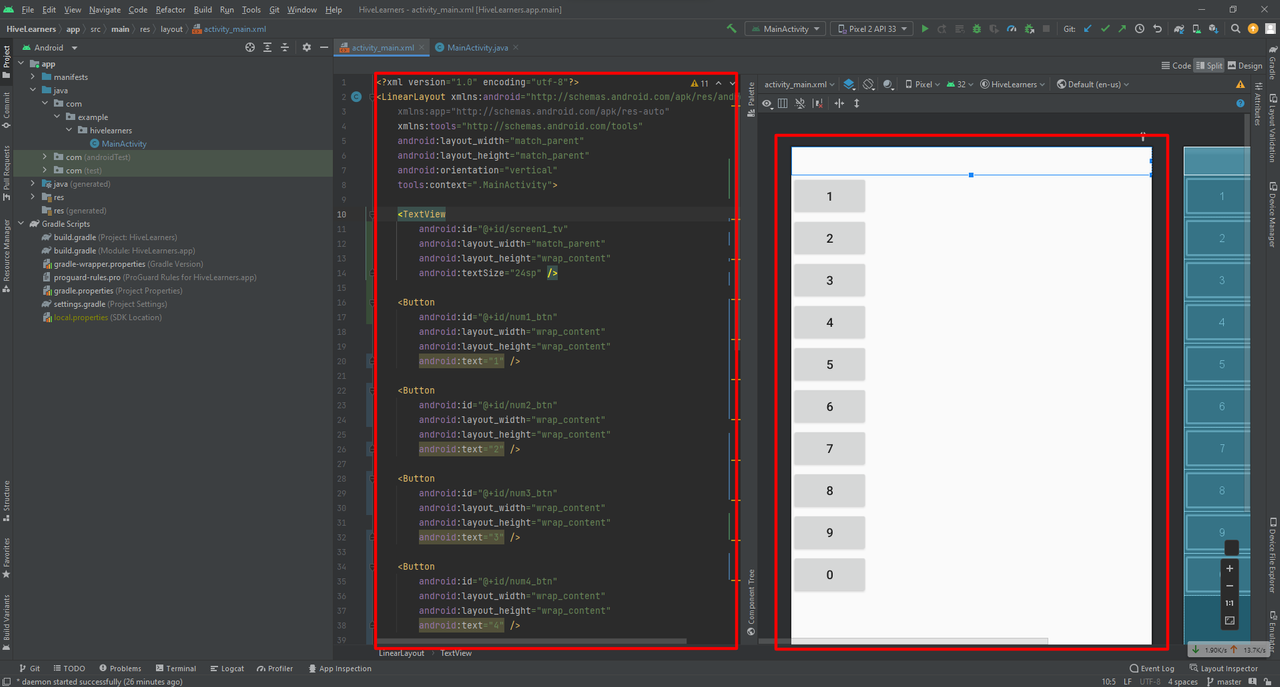Image resolution: width=1280 pixels, height=687 pixels.
Task: Click Git rollback undo arrow icon
Action: [x=1159, y=29]
